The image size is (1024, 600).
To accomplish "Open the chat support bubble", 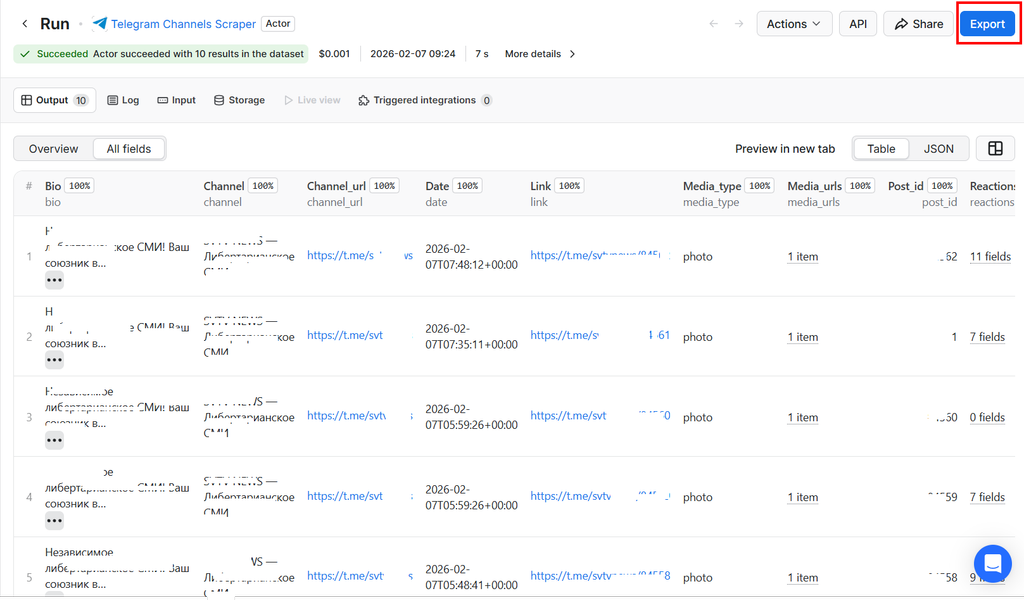I will coord(993,563).
